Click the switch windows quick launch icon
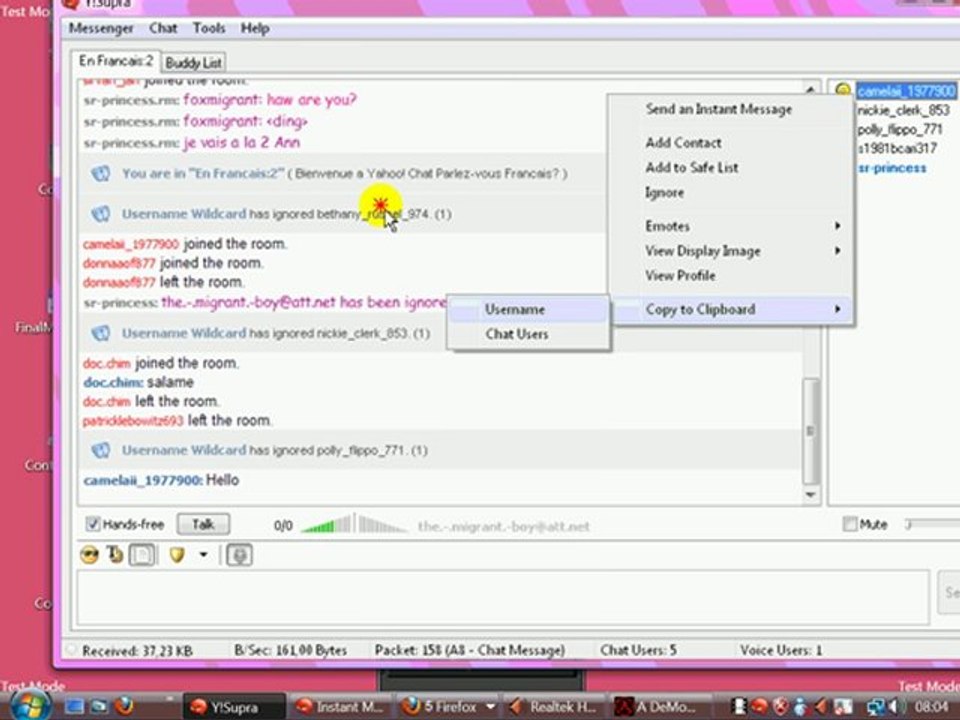960x720 pixels. (x=99, y=706)
